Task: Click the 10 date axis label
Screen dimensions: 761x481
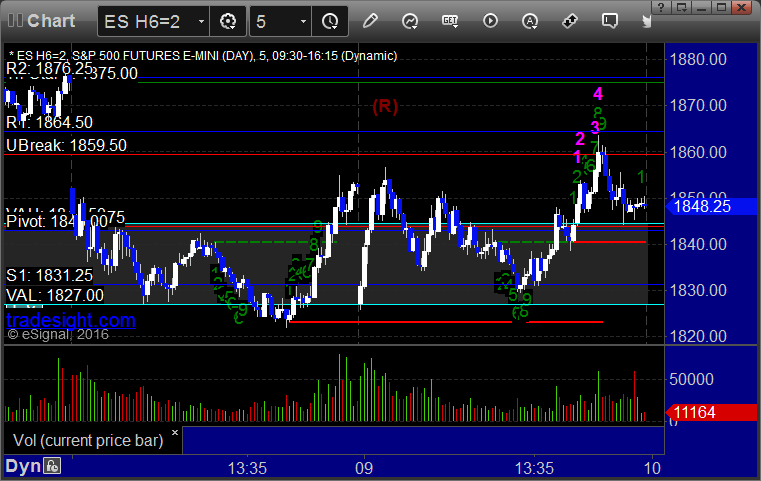Action: 652,468
